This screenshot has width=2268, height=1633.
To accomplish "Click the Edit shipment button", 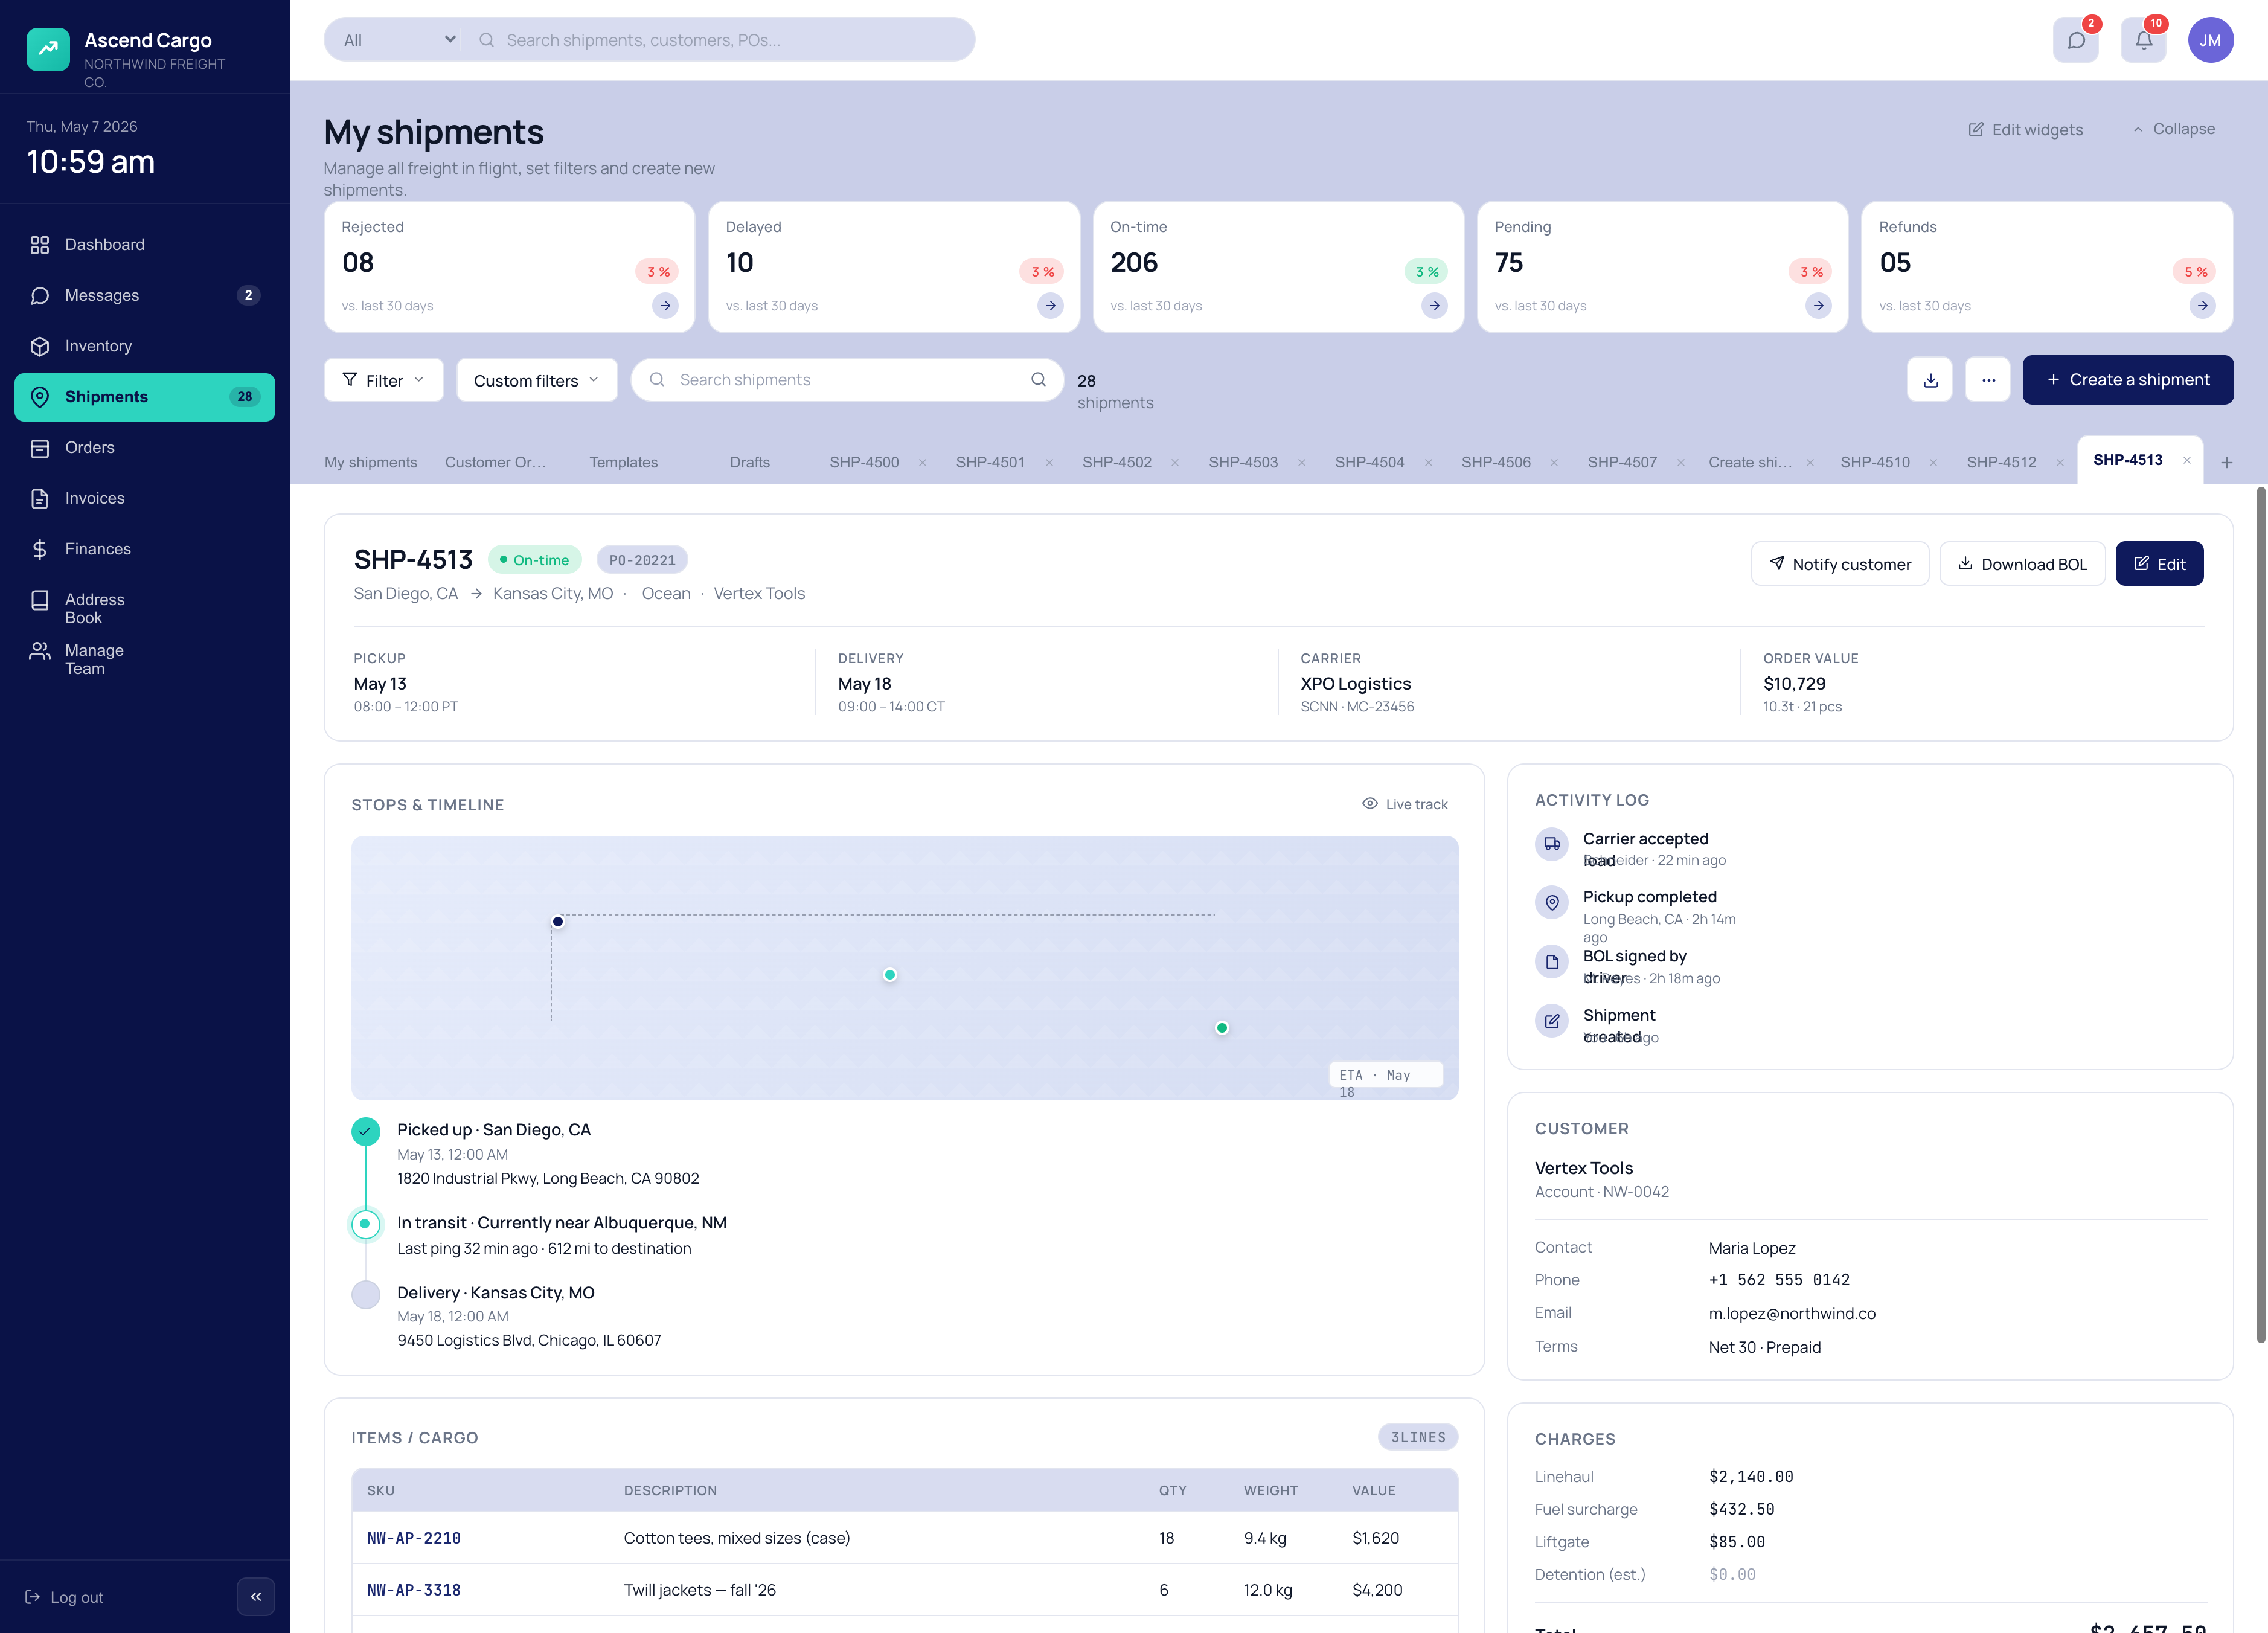I will click(2159, 564).
